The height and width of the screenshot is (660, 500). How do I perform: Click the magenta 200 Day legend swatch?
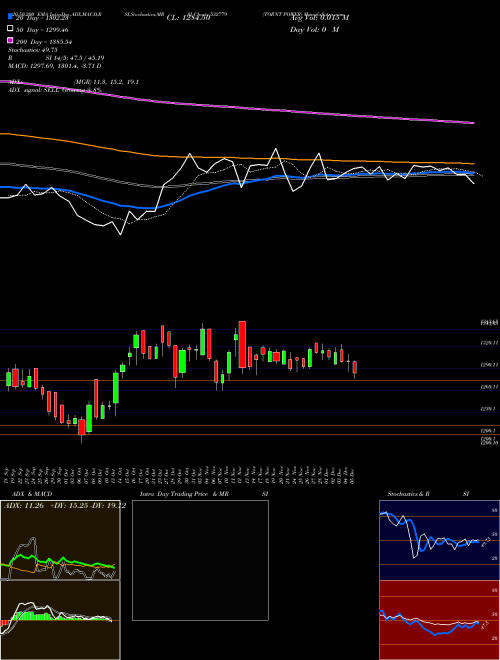(10, 40)
